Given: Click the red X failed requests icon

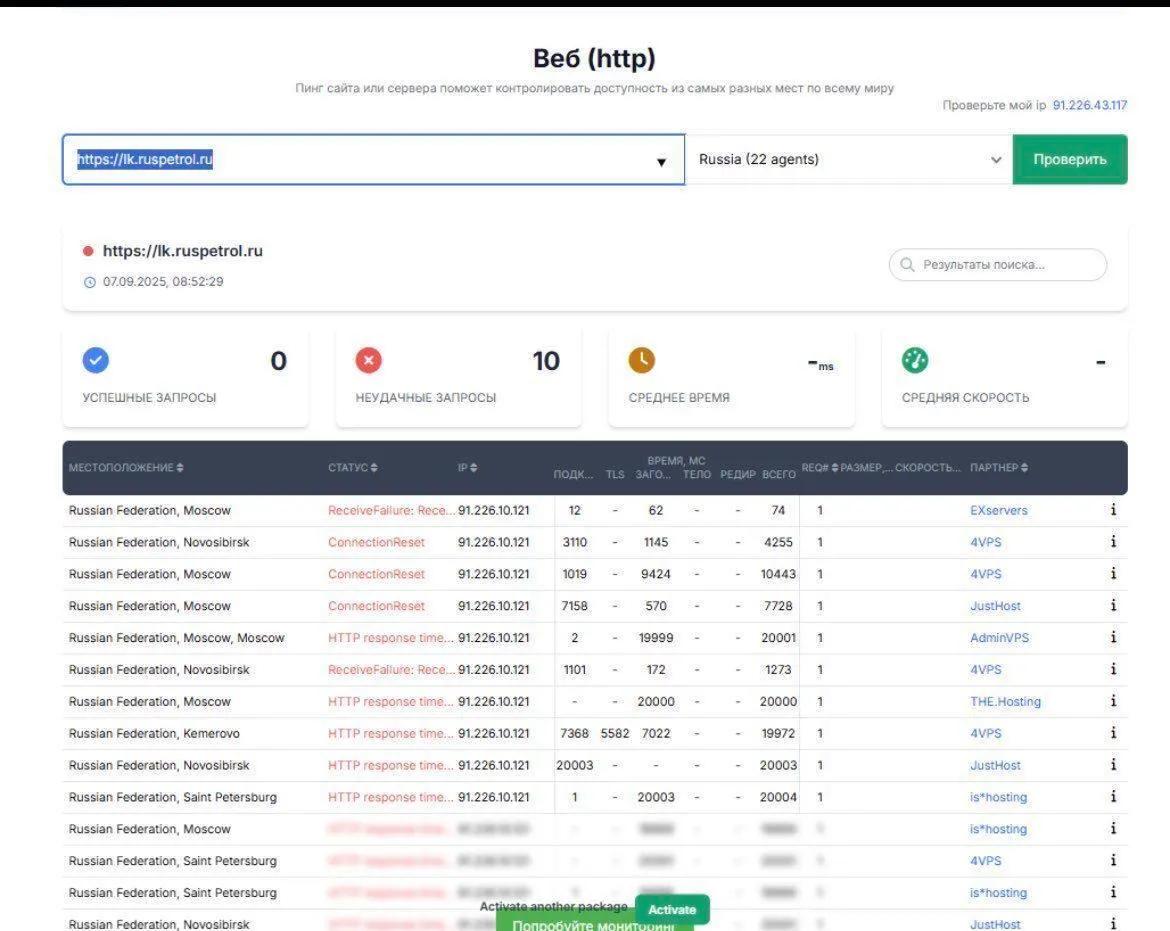Looking at the screenshot, I should click(369, 361).
